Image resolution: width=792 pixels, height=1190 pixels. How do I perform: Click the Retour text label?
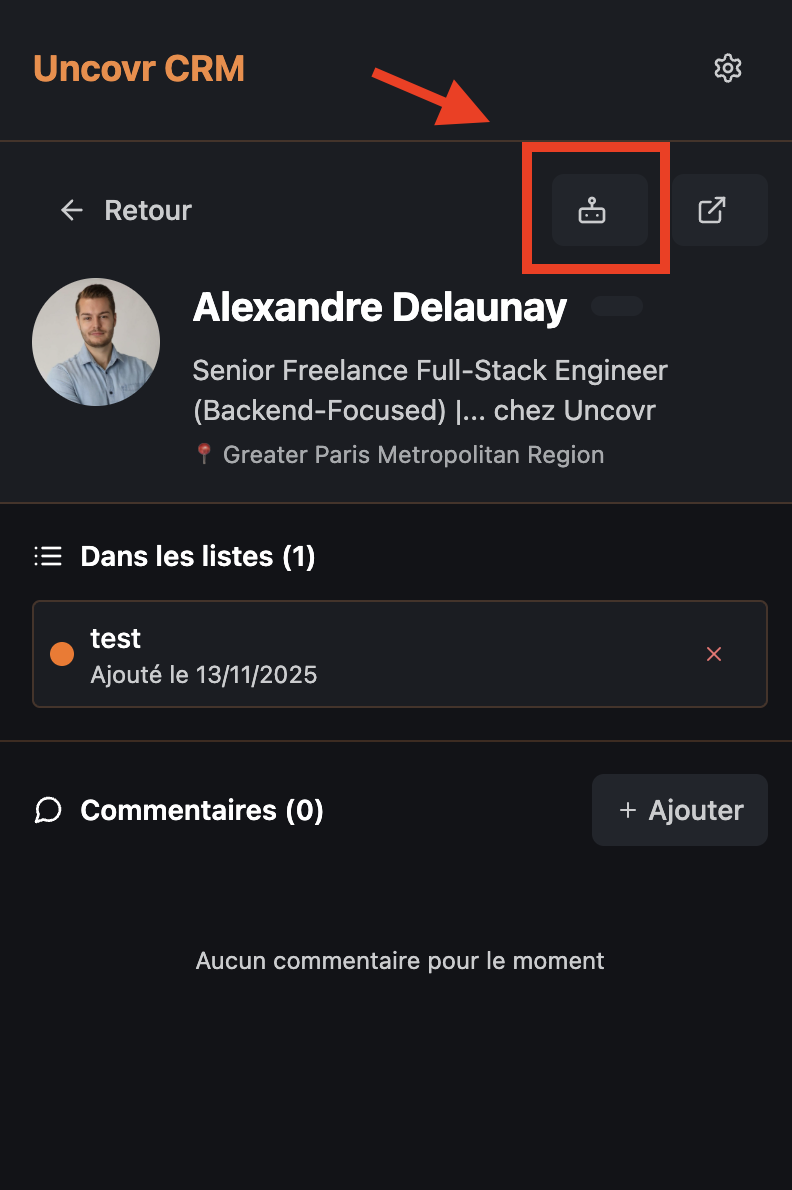(148, 210)
